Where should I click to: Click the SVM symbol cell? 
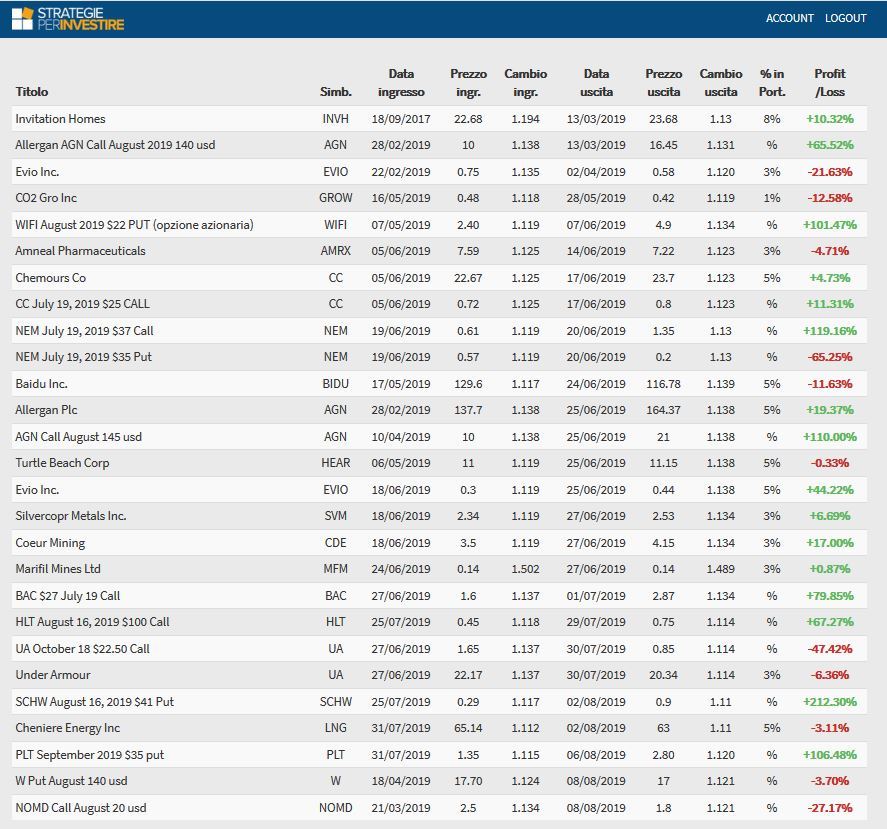click(x=335, y=516)
